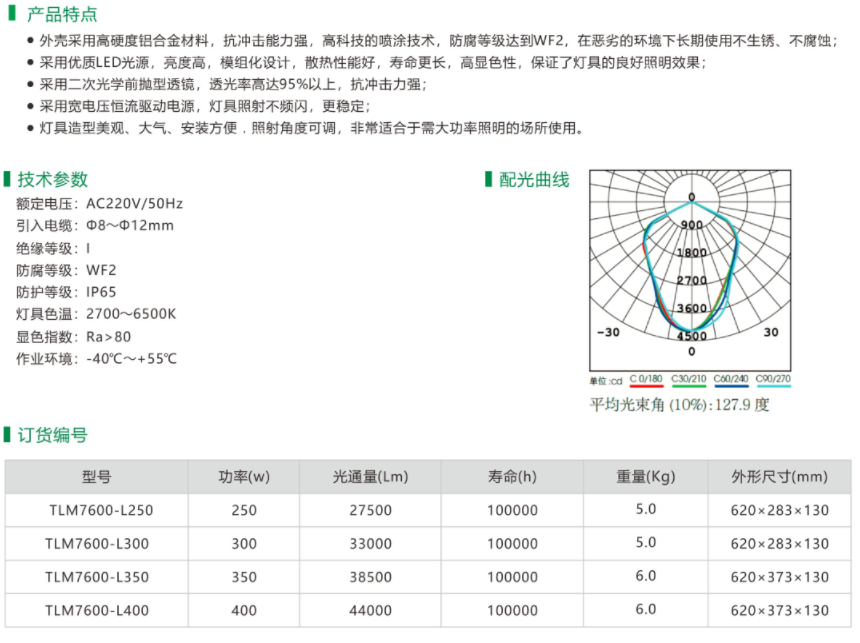
Task: Click the green marker beside 订货编号 heading
Action: coord(10,435)
